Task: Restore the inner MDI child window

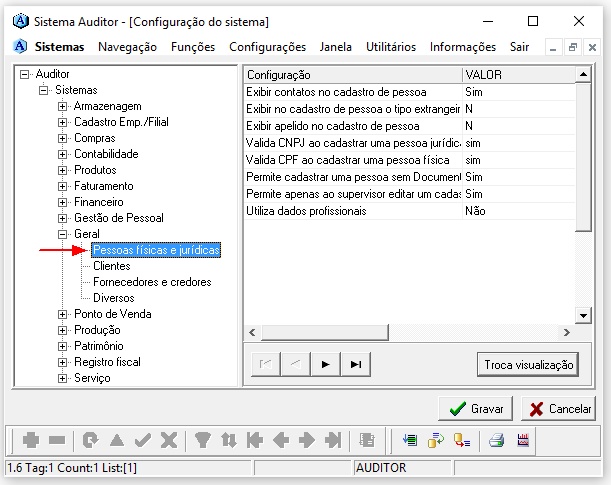Action: [x=572, y=48]
